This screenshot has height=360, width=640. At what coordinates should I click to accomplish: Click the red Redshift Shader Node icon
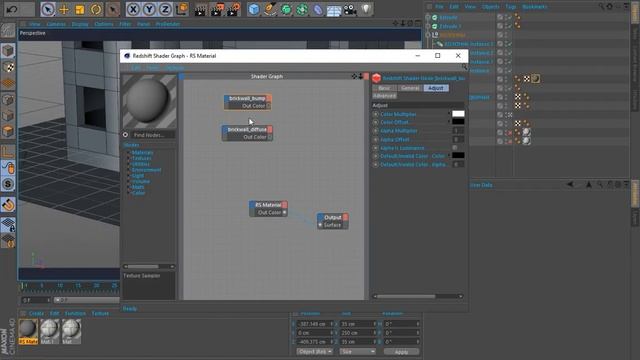(376, 78)
